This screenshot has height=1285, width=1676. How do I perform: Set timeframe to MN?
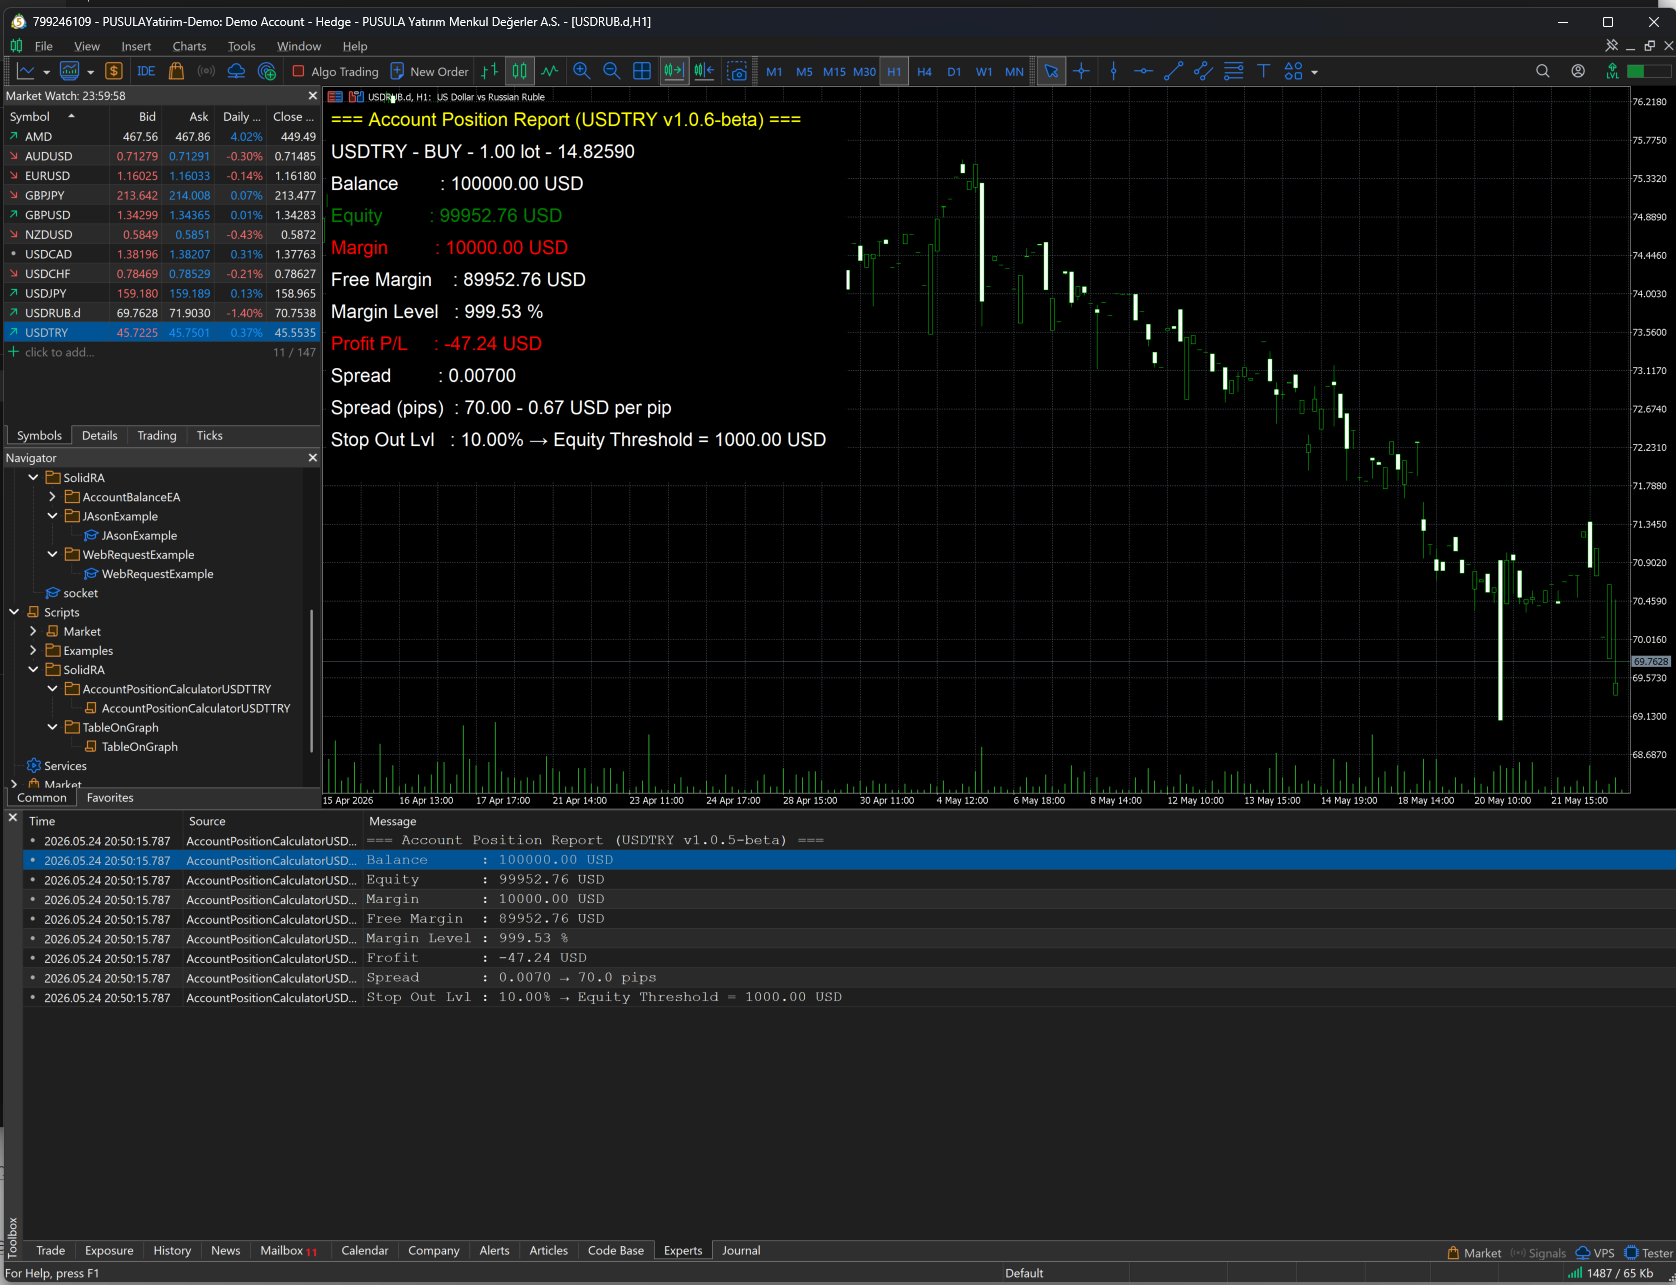coord(1014,72)
